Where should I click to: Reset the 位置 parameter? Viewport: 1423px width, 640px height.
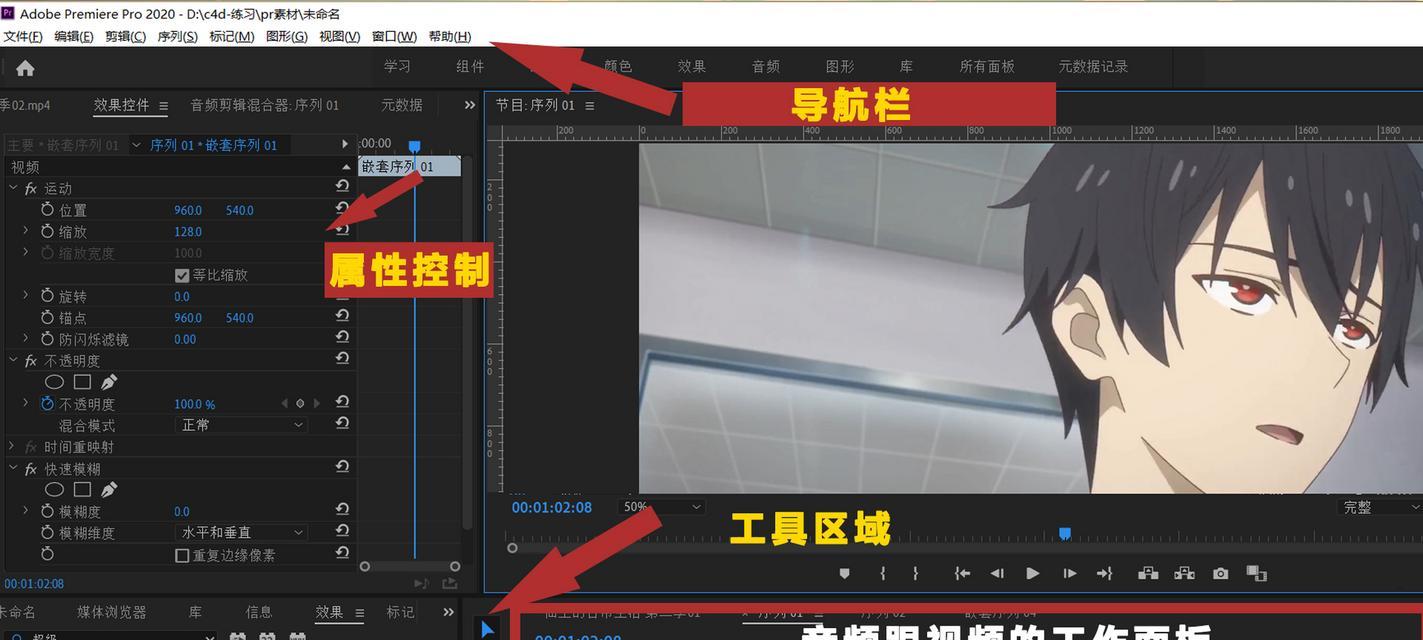click(342, 209)
